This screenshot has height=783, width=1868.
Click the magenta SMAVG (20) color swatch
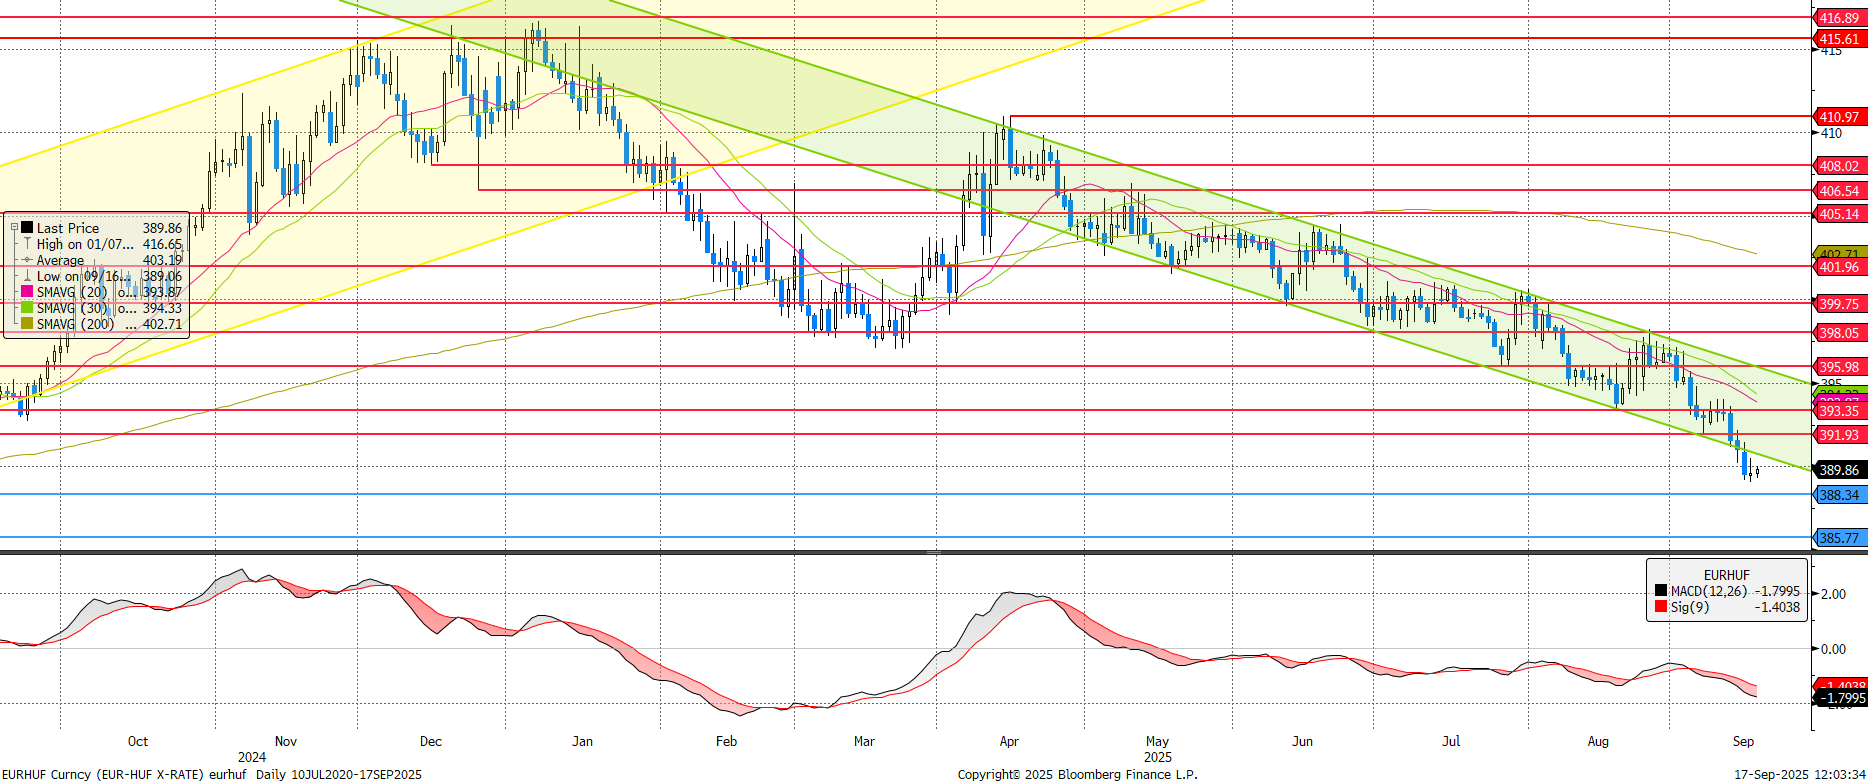pyautogui.click(x=27, y=292)
